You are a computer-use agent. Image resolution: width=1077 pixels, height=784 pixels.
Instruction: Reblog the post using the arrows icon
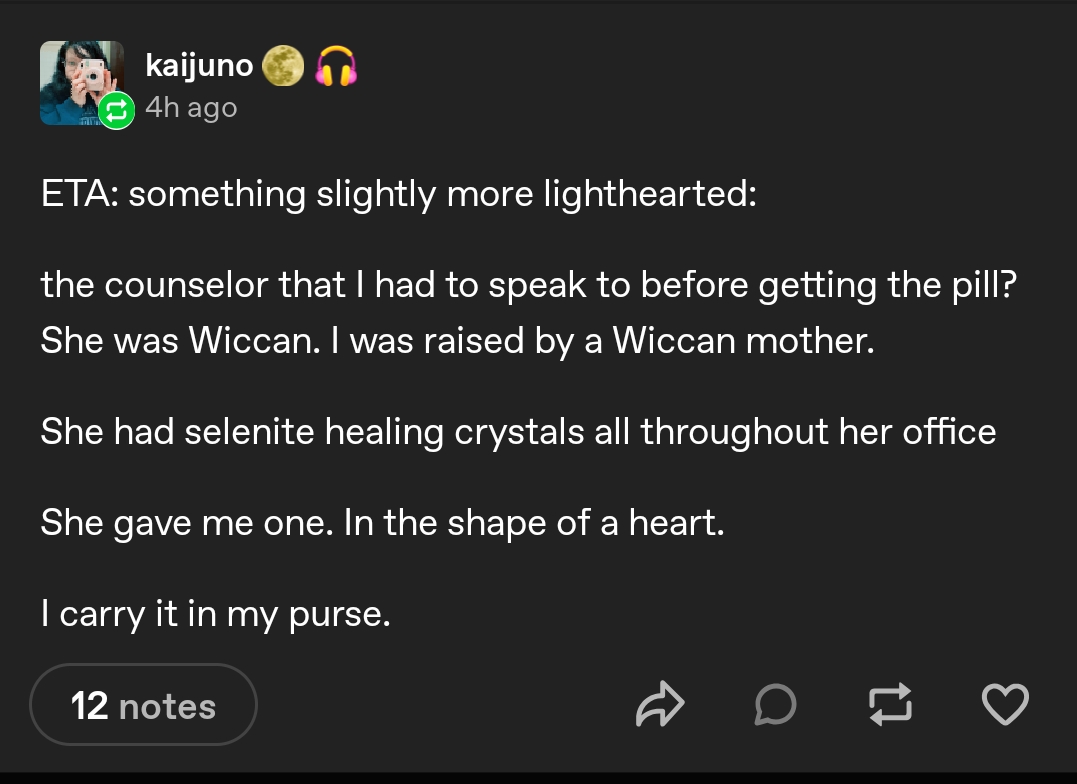coord(890,704)
